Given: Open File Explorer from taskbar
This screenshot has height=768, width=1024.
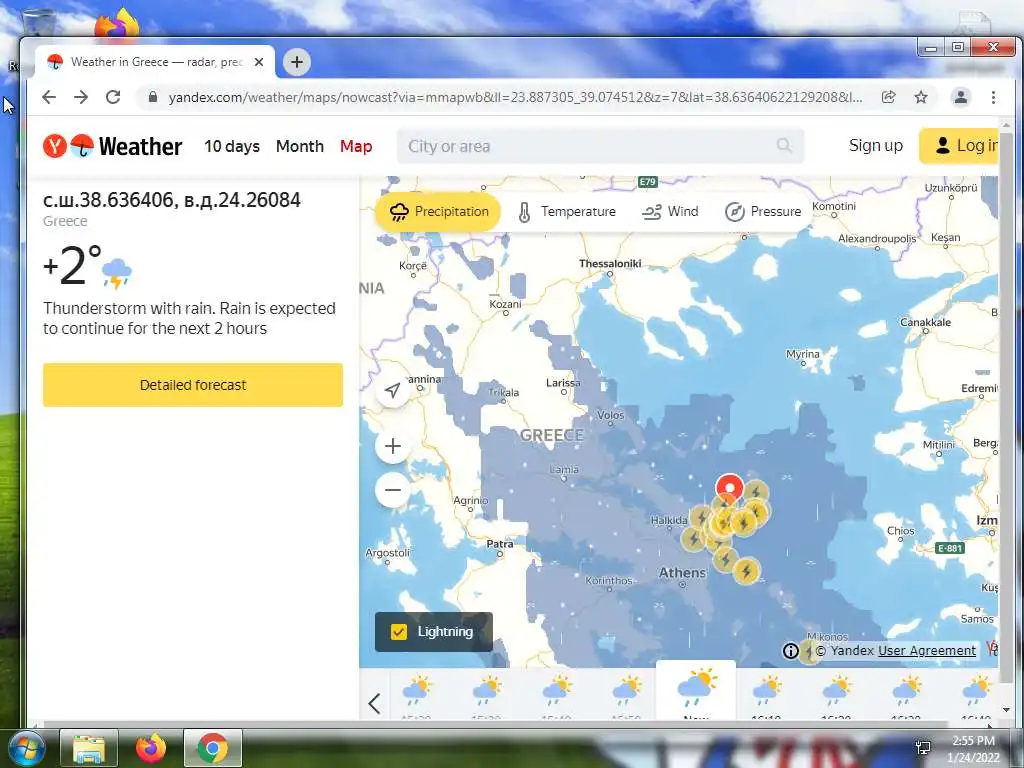Looking at the screenshot, I should [89, 748].
